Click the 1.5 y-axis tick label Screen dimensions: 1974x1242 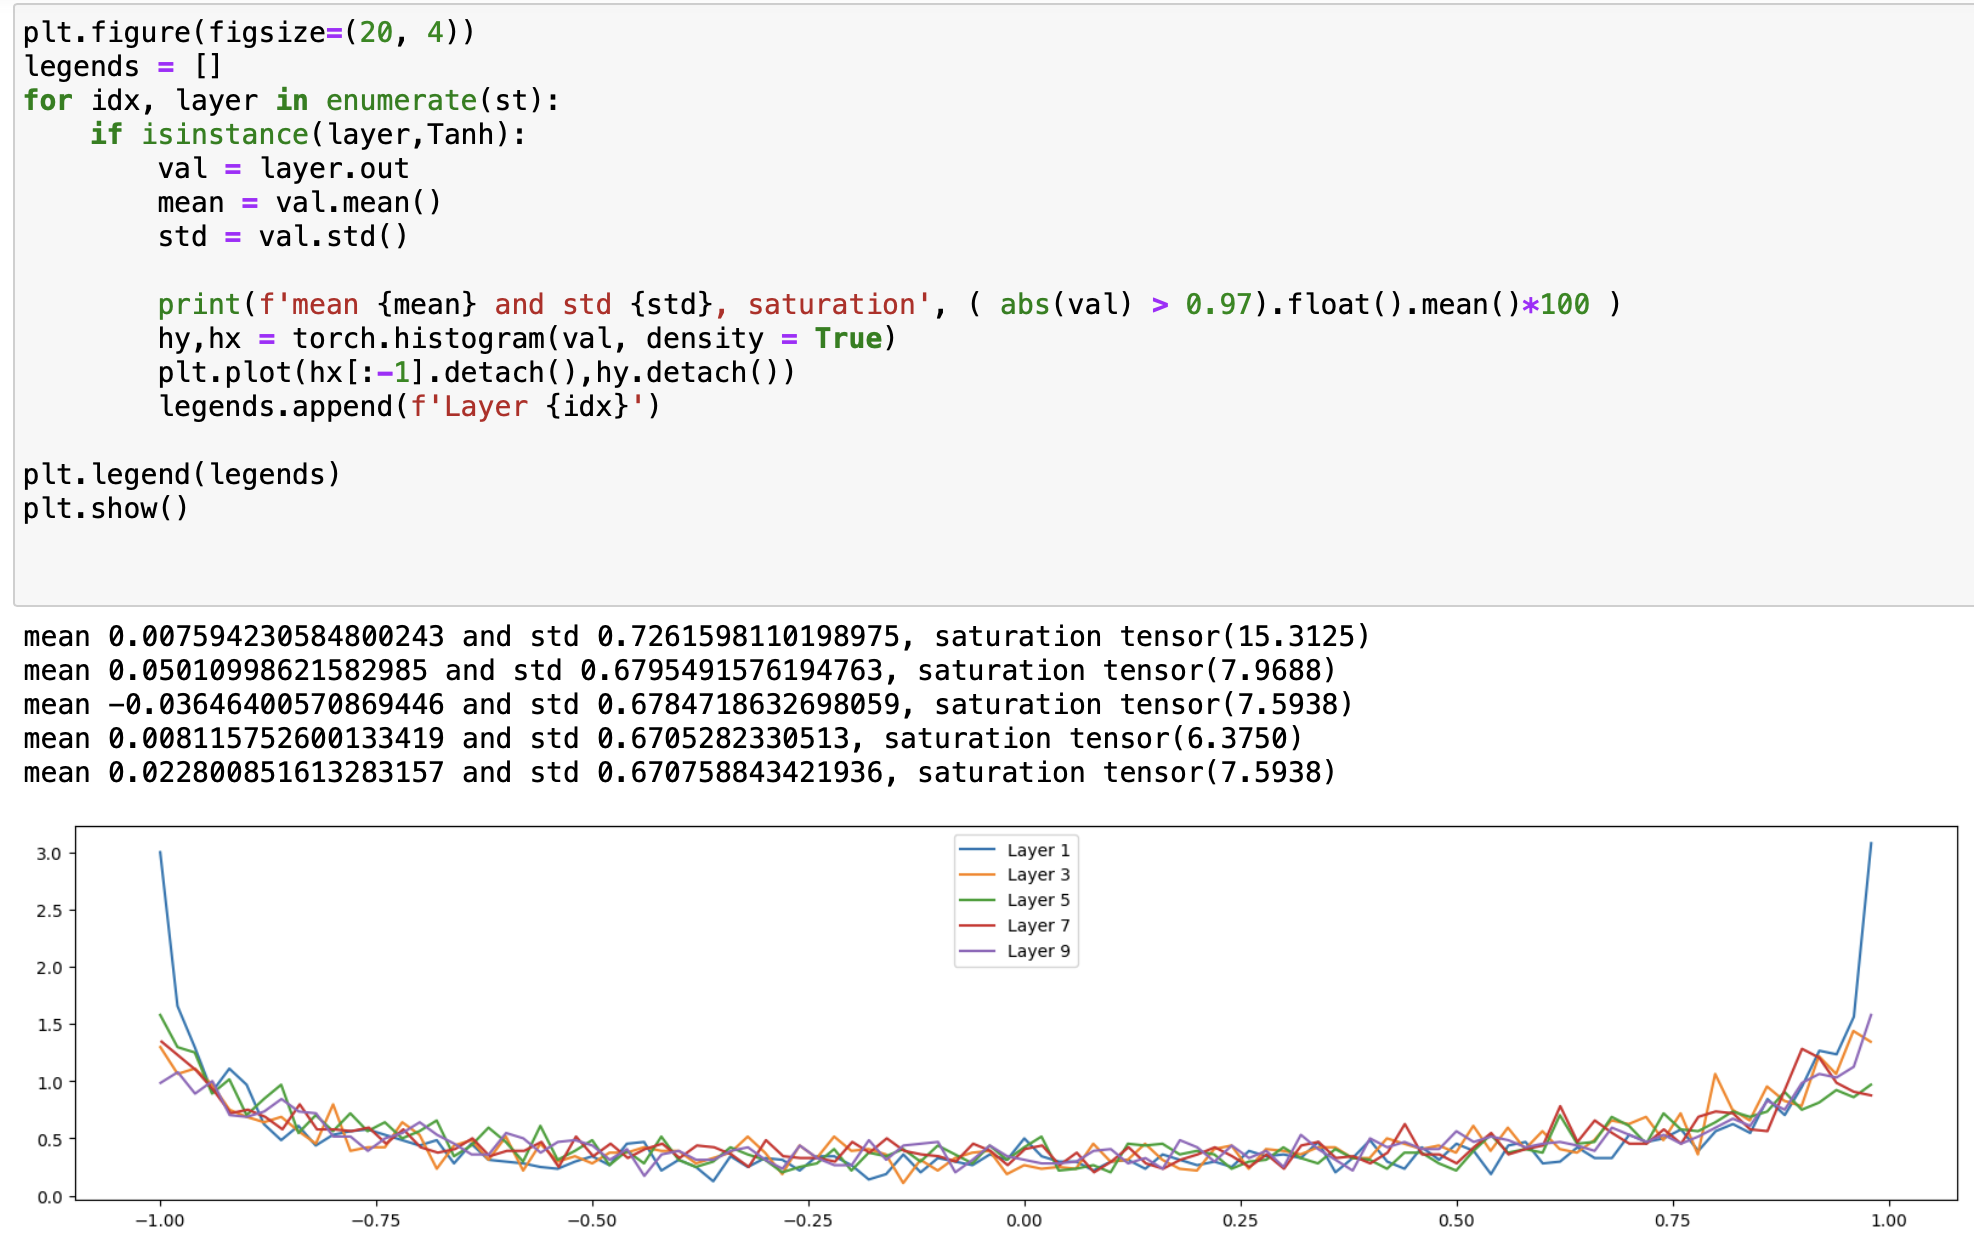coord(49,1025)
